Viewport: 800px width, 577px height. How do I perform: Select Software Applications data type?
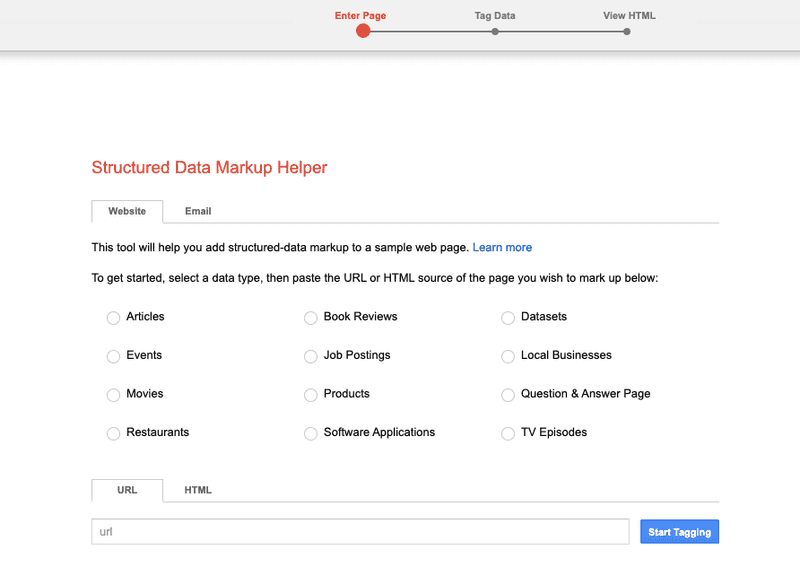[311, 433]
